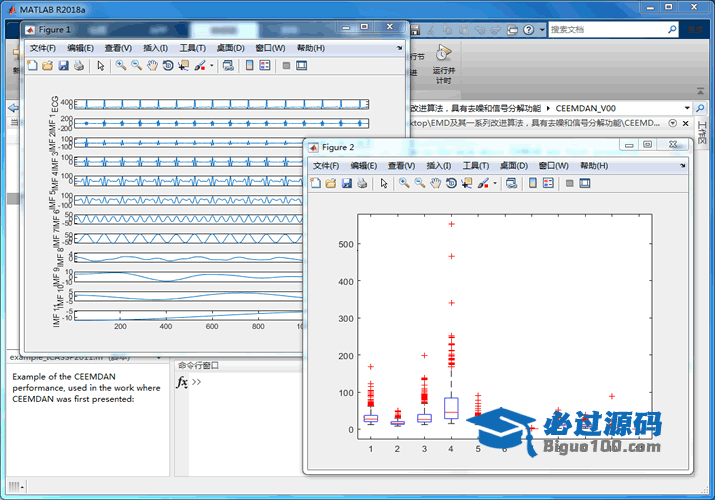Open 窗口(W) menu in Figure 2

coord(554,165)
